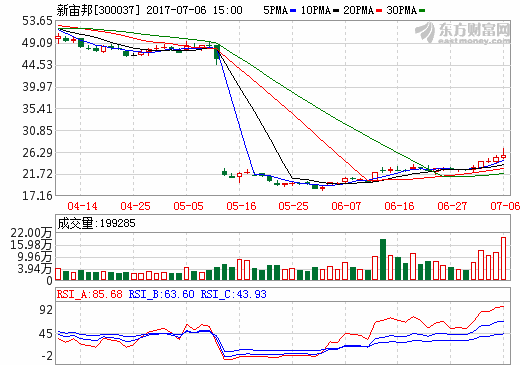The height and width of the screenshot is (365, 520).
Task: Click the 39.97 price axis label
Action: tap(37, 87)
